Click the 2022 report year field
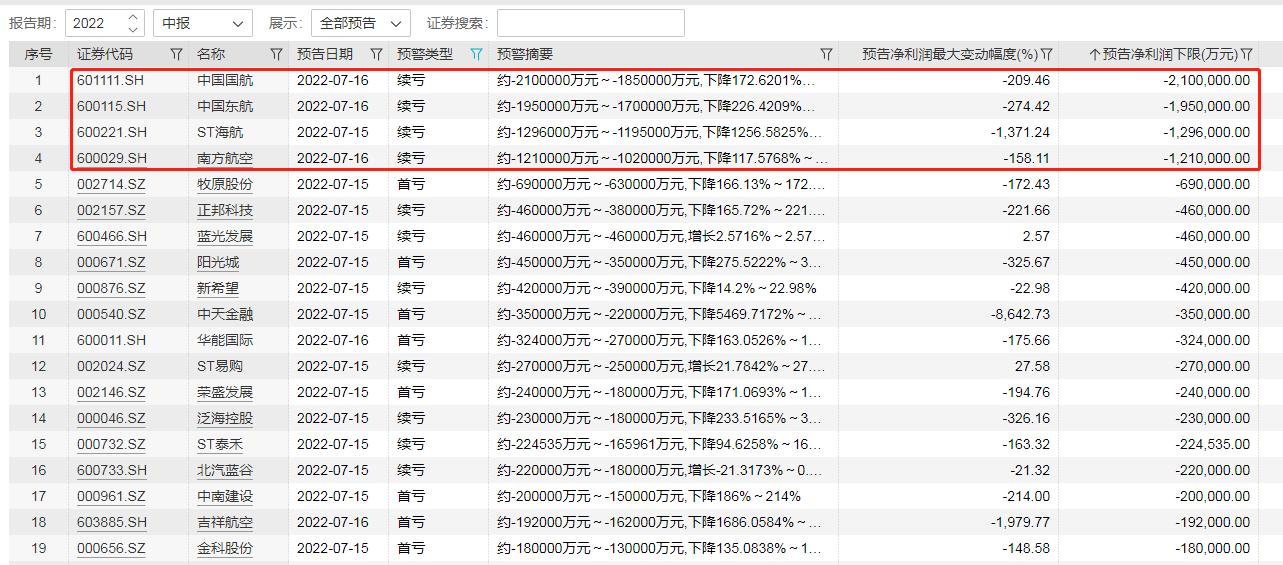Viewport: 1283px width, 565px height. pyautogui.click(x=95, y=23)
